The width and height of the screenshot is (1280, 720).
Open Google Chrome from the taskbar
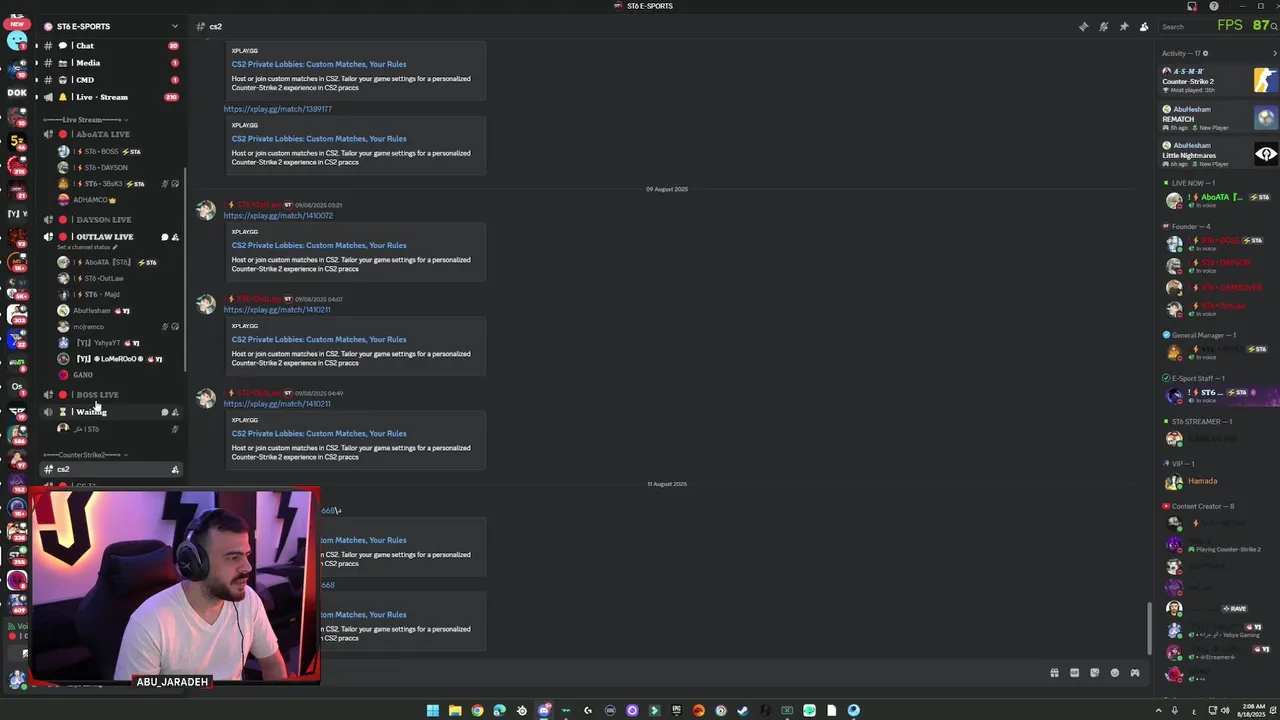click(477, 711)
